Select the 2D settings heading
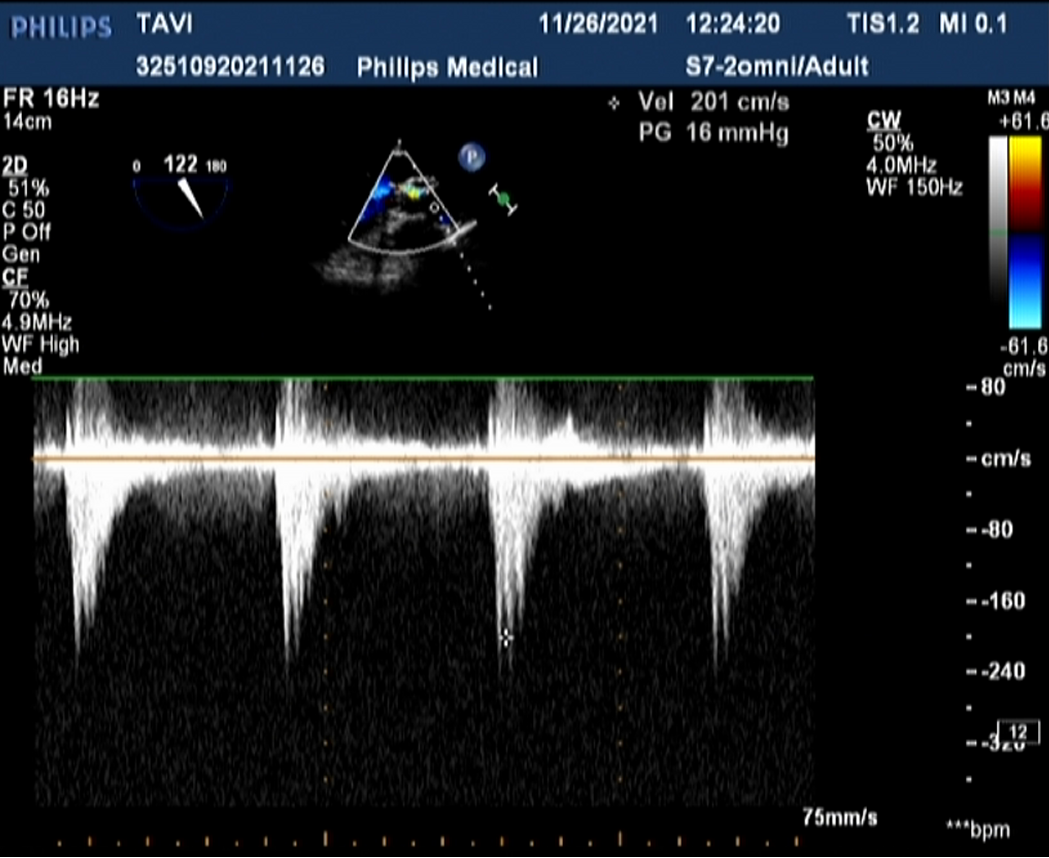Screen dimensions: 1049x858 pos(15,166)
